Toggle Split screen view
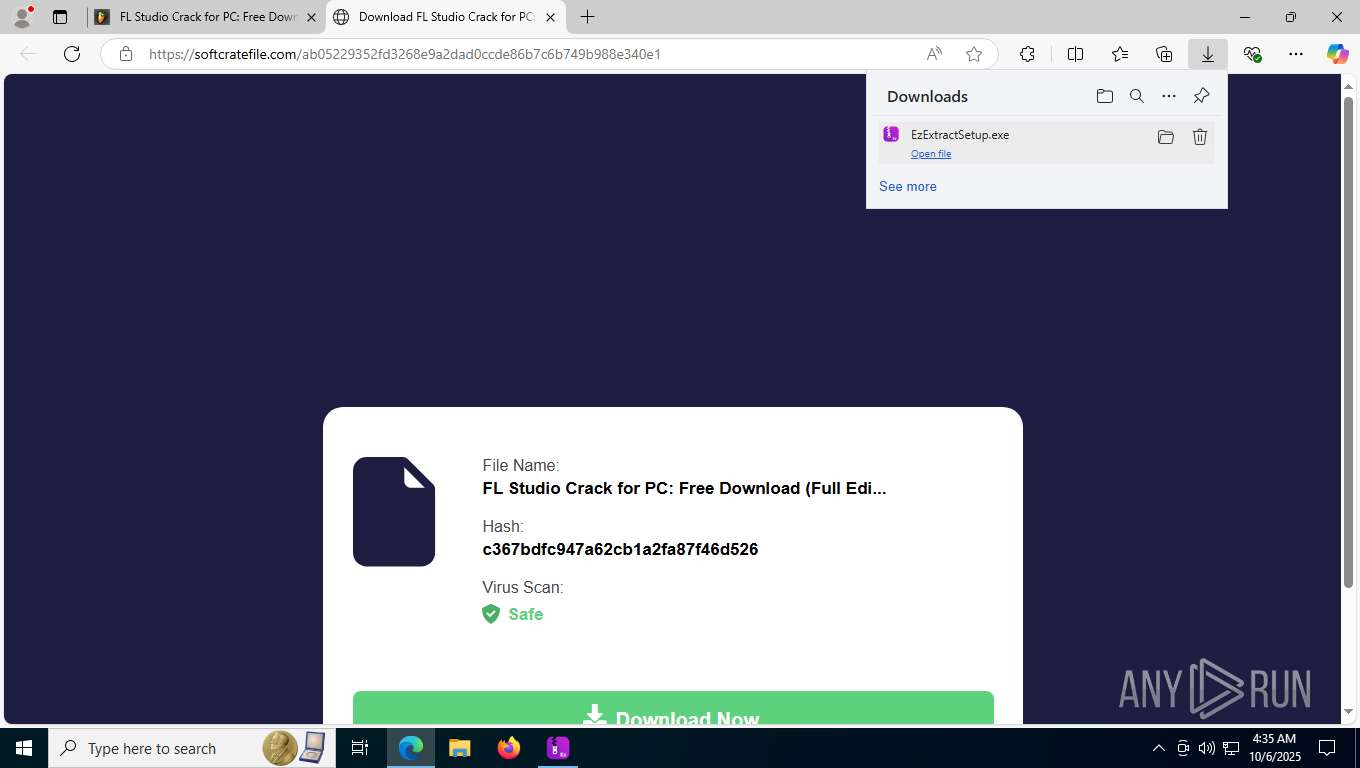 click(1075, 54)
